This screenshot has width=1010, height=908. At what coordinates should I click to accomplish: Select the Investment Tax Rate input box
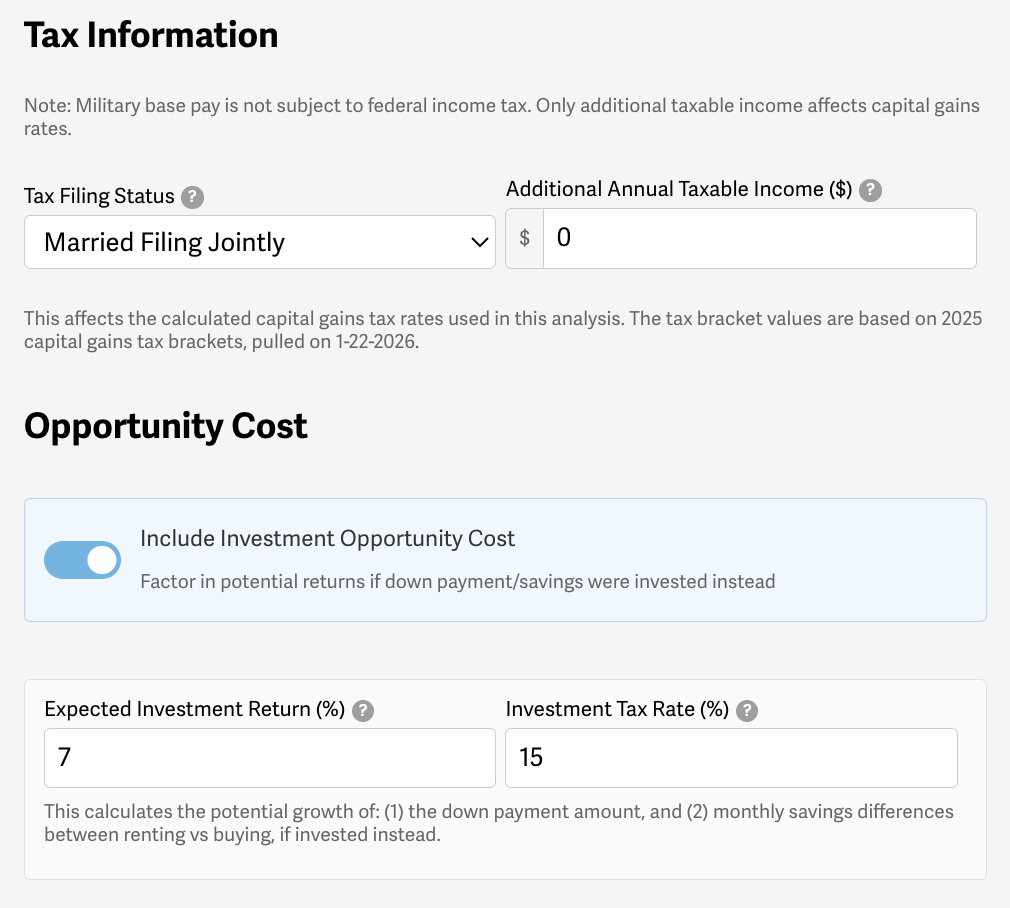point(731,758)
